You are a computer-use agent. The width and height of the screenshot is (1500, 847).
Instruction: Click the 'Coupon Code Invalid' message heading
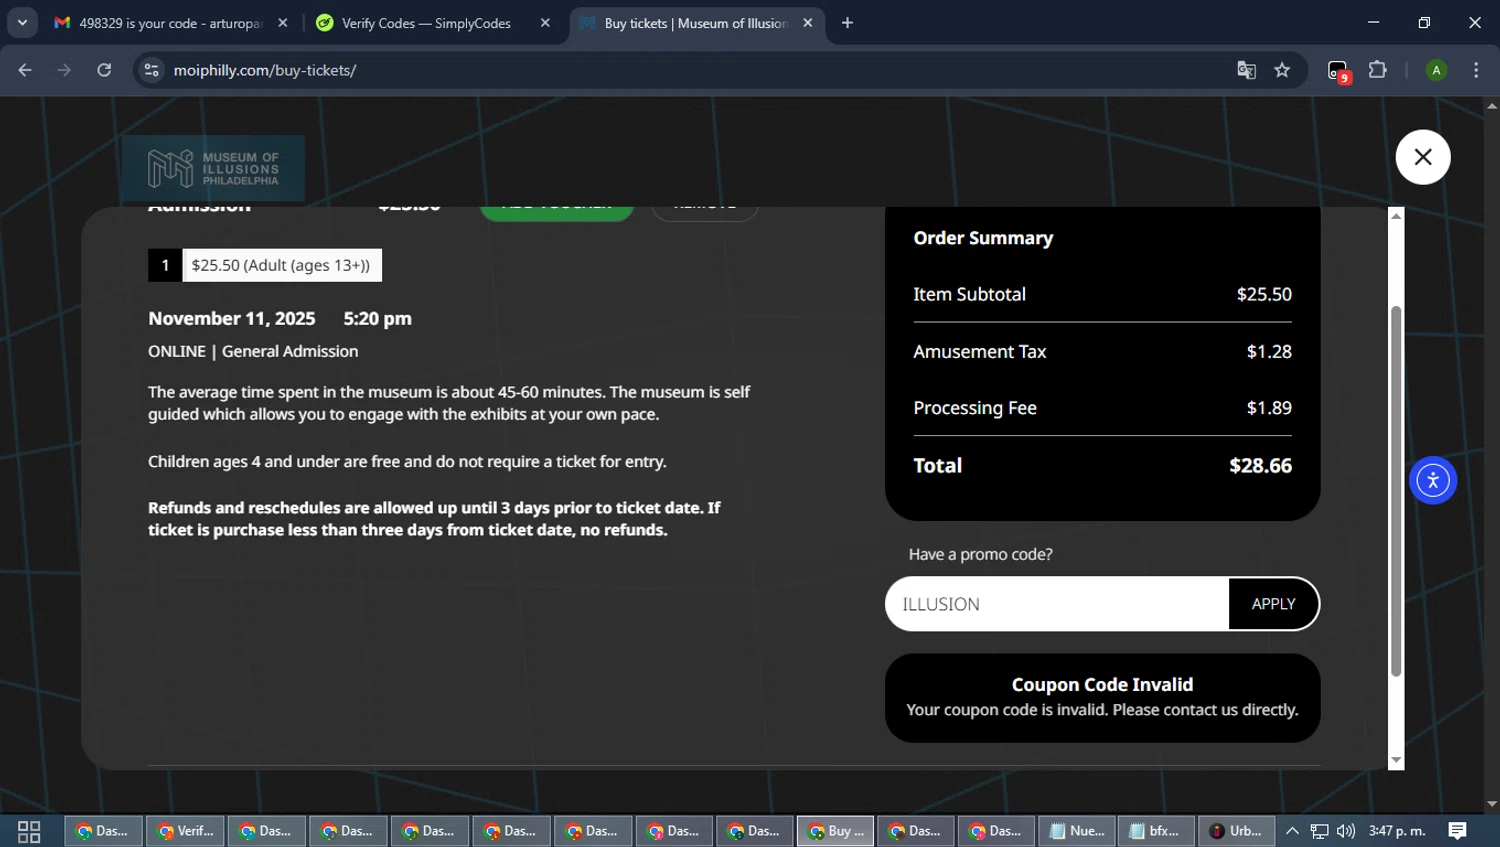(x=1102, y=685)
